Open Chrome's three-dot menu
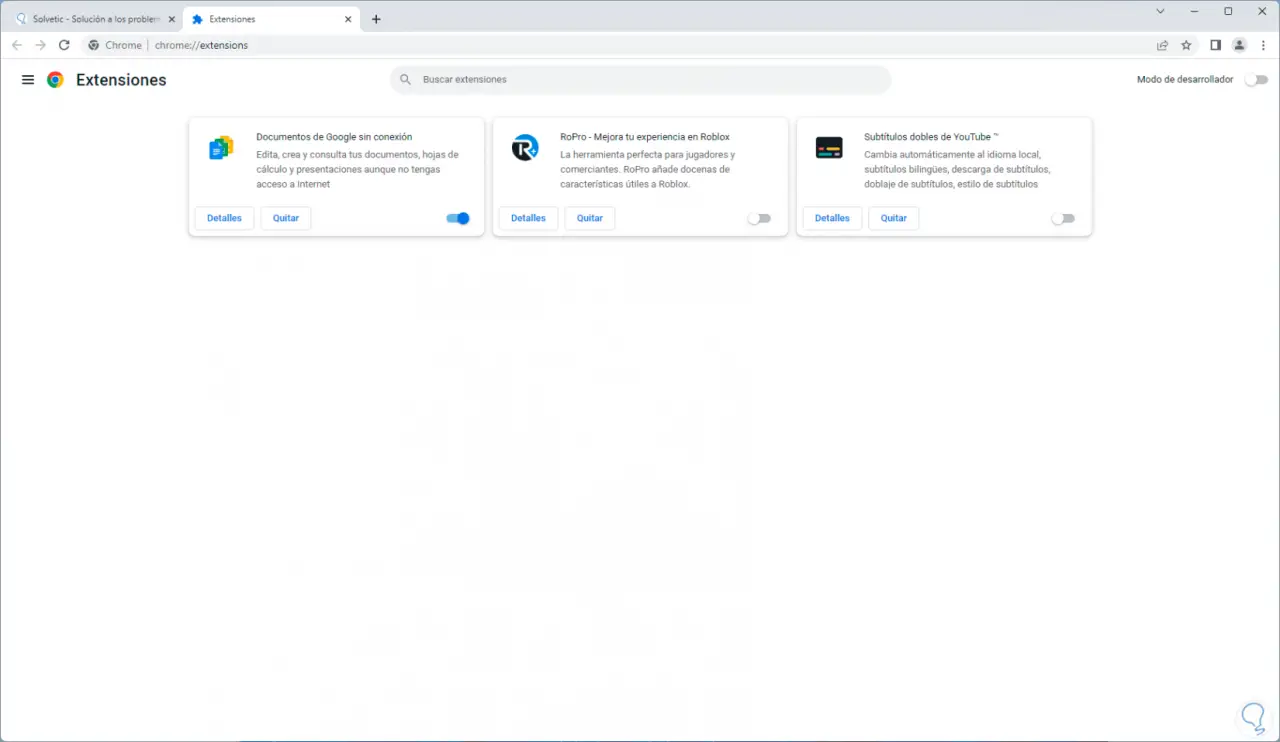 1263,45
